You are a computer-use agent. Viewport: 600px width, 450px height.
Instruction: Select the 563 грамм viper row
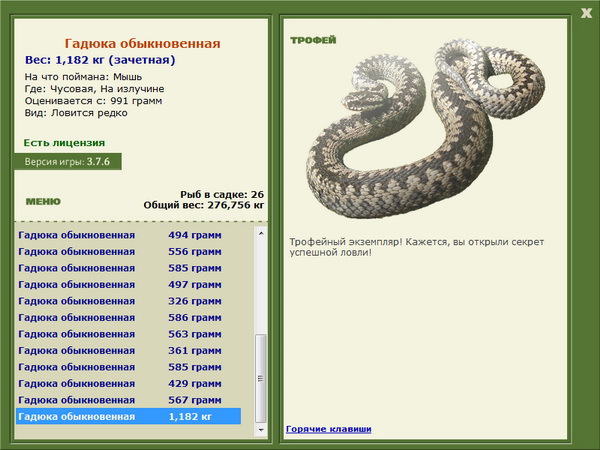[129, 334]
